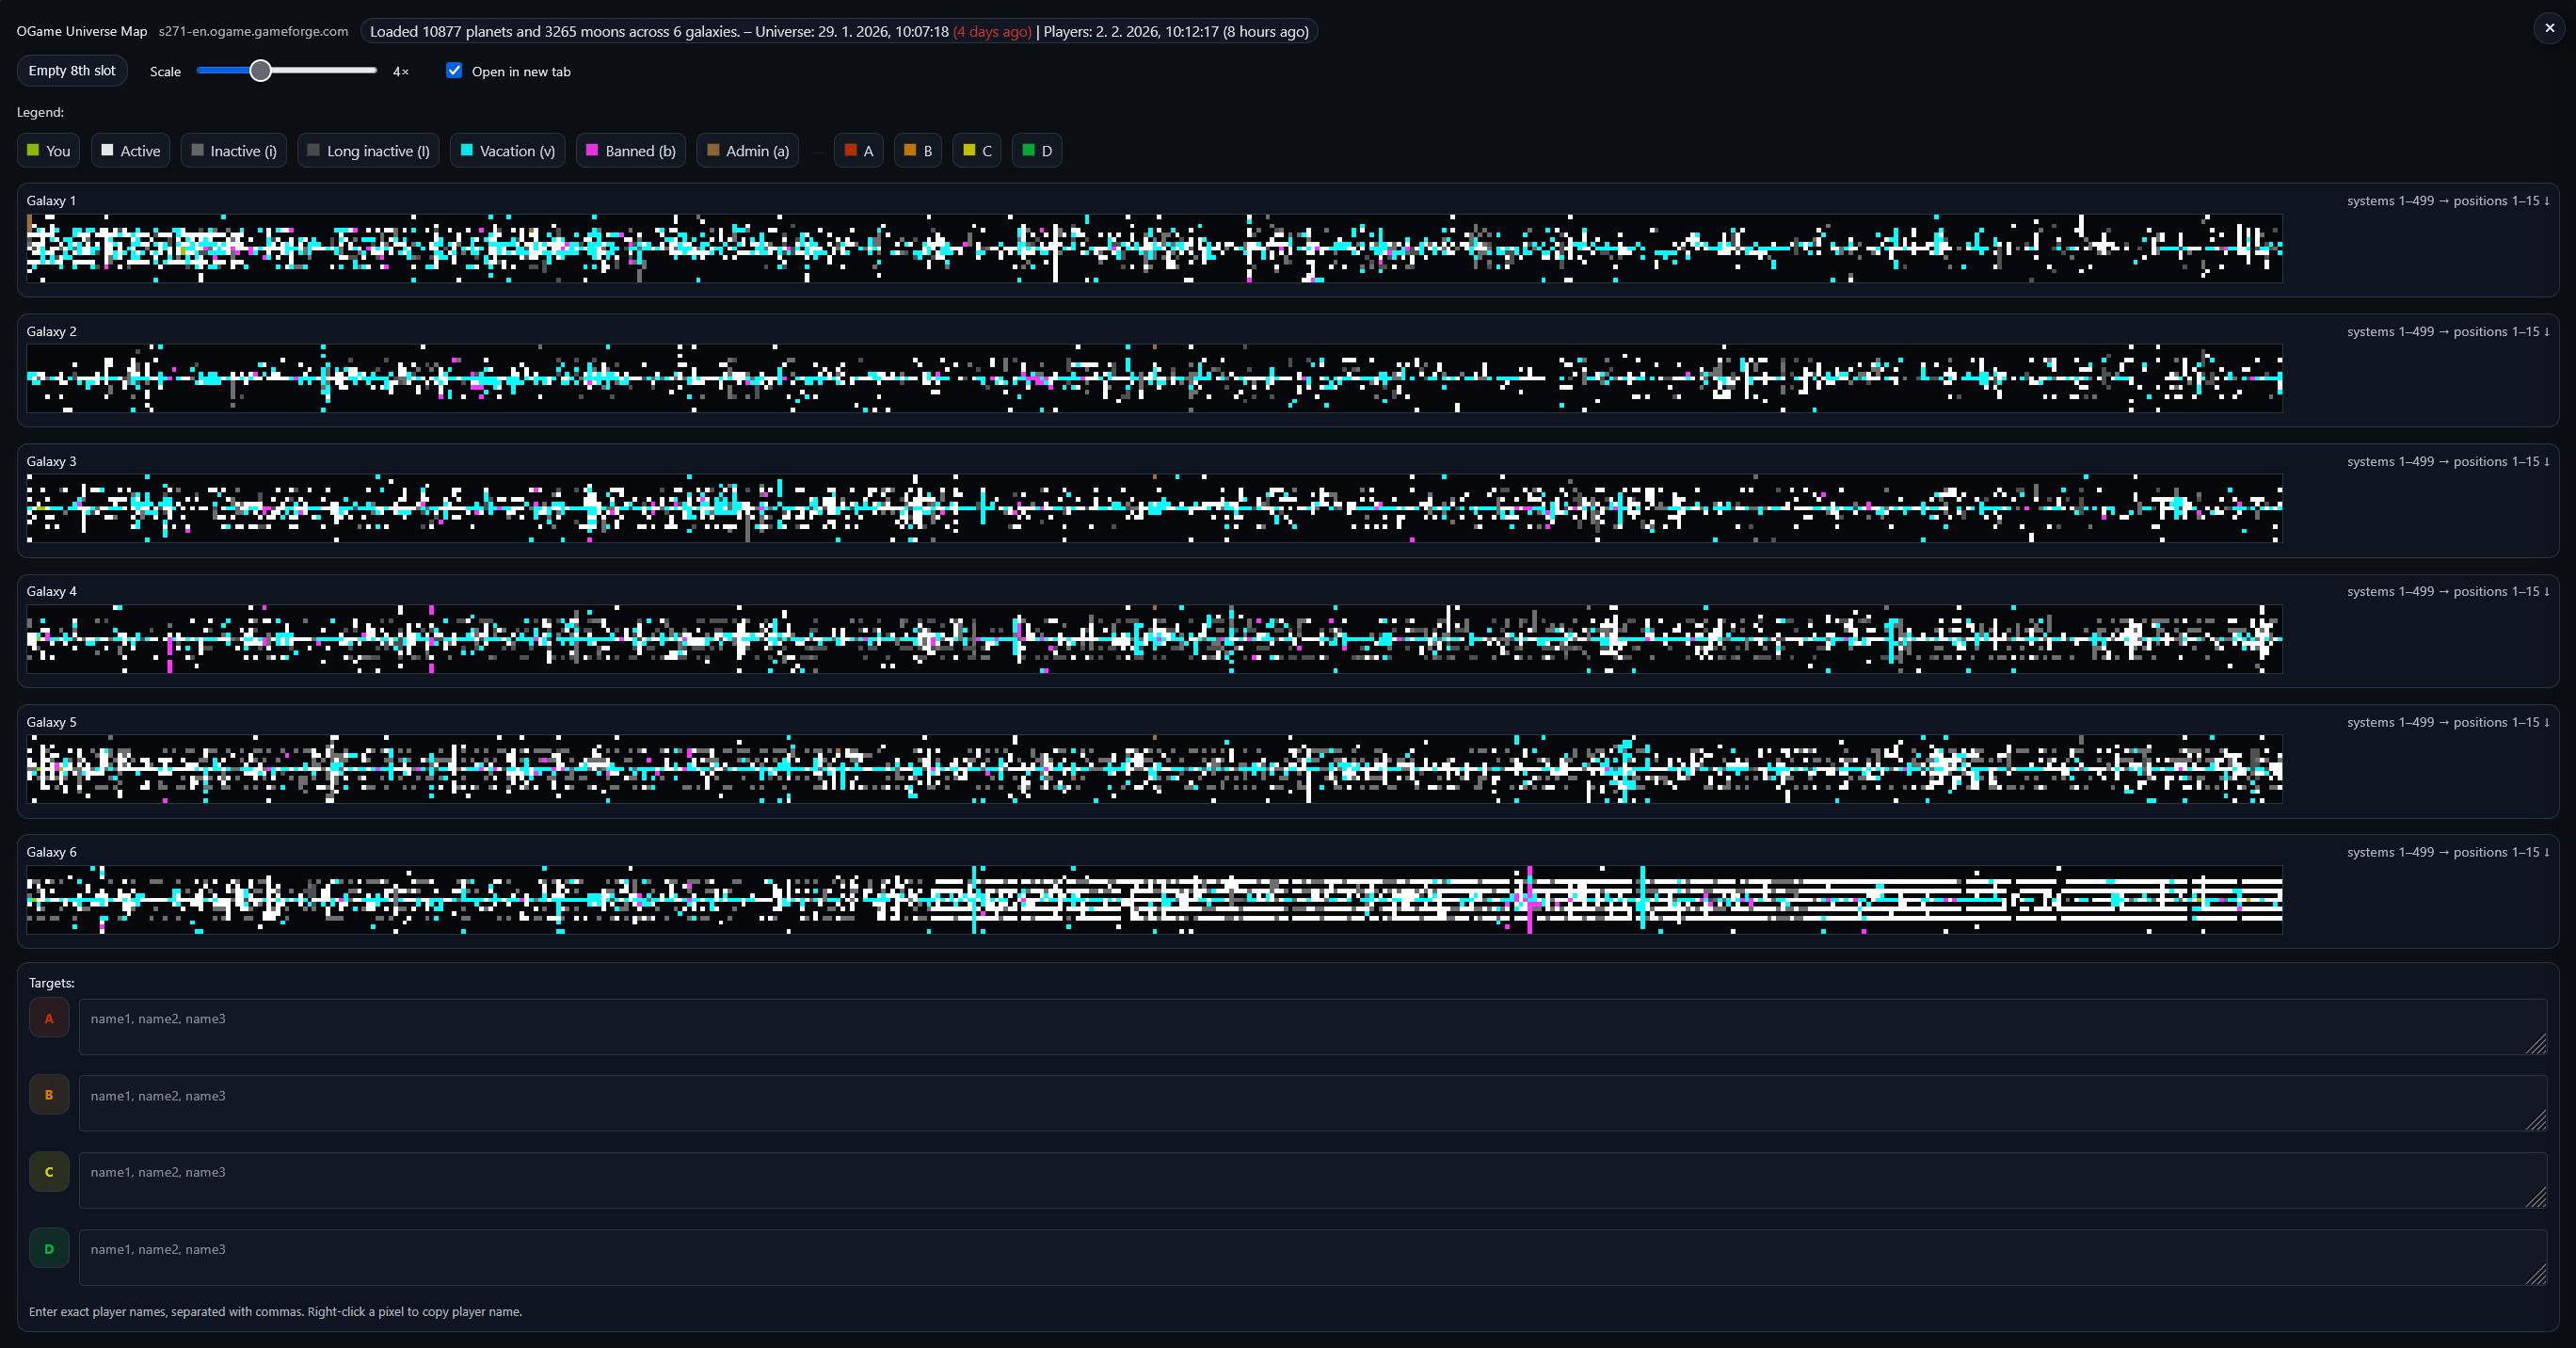Click the A target badge beside the textbox
This screenshot has width=2576, height=1348.
tap(49, 1018)
